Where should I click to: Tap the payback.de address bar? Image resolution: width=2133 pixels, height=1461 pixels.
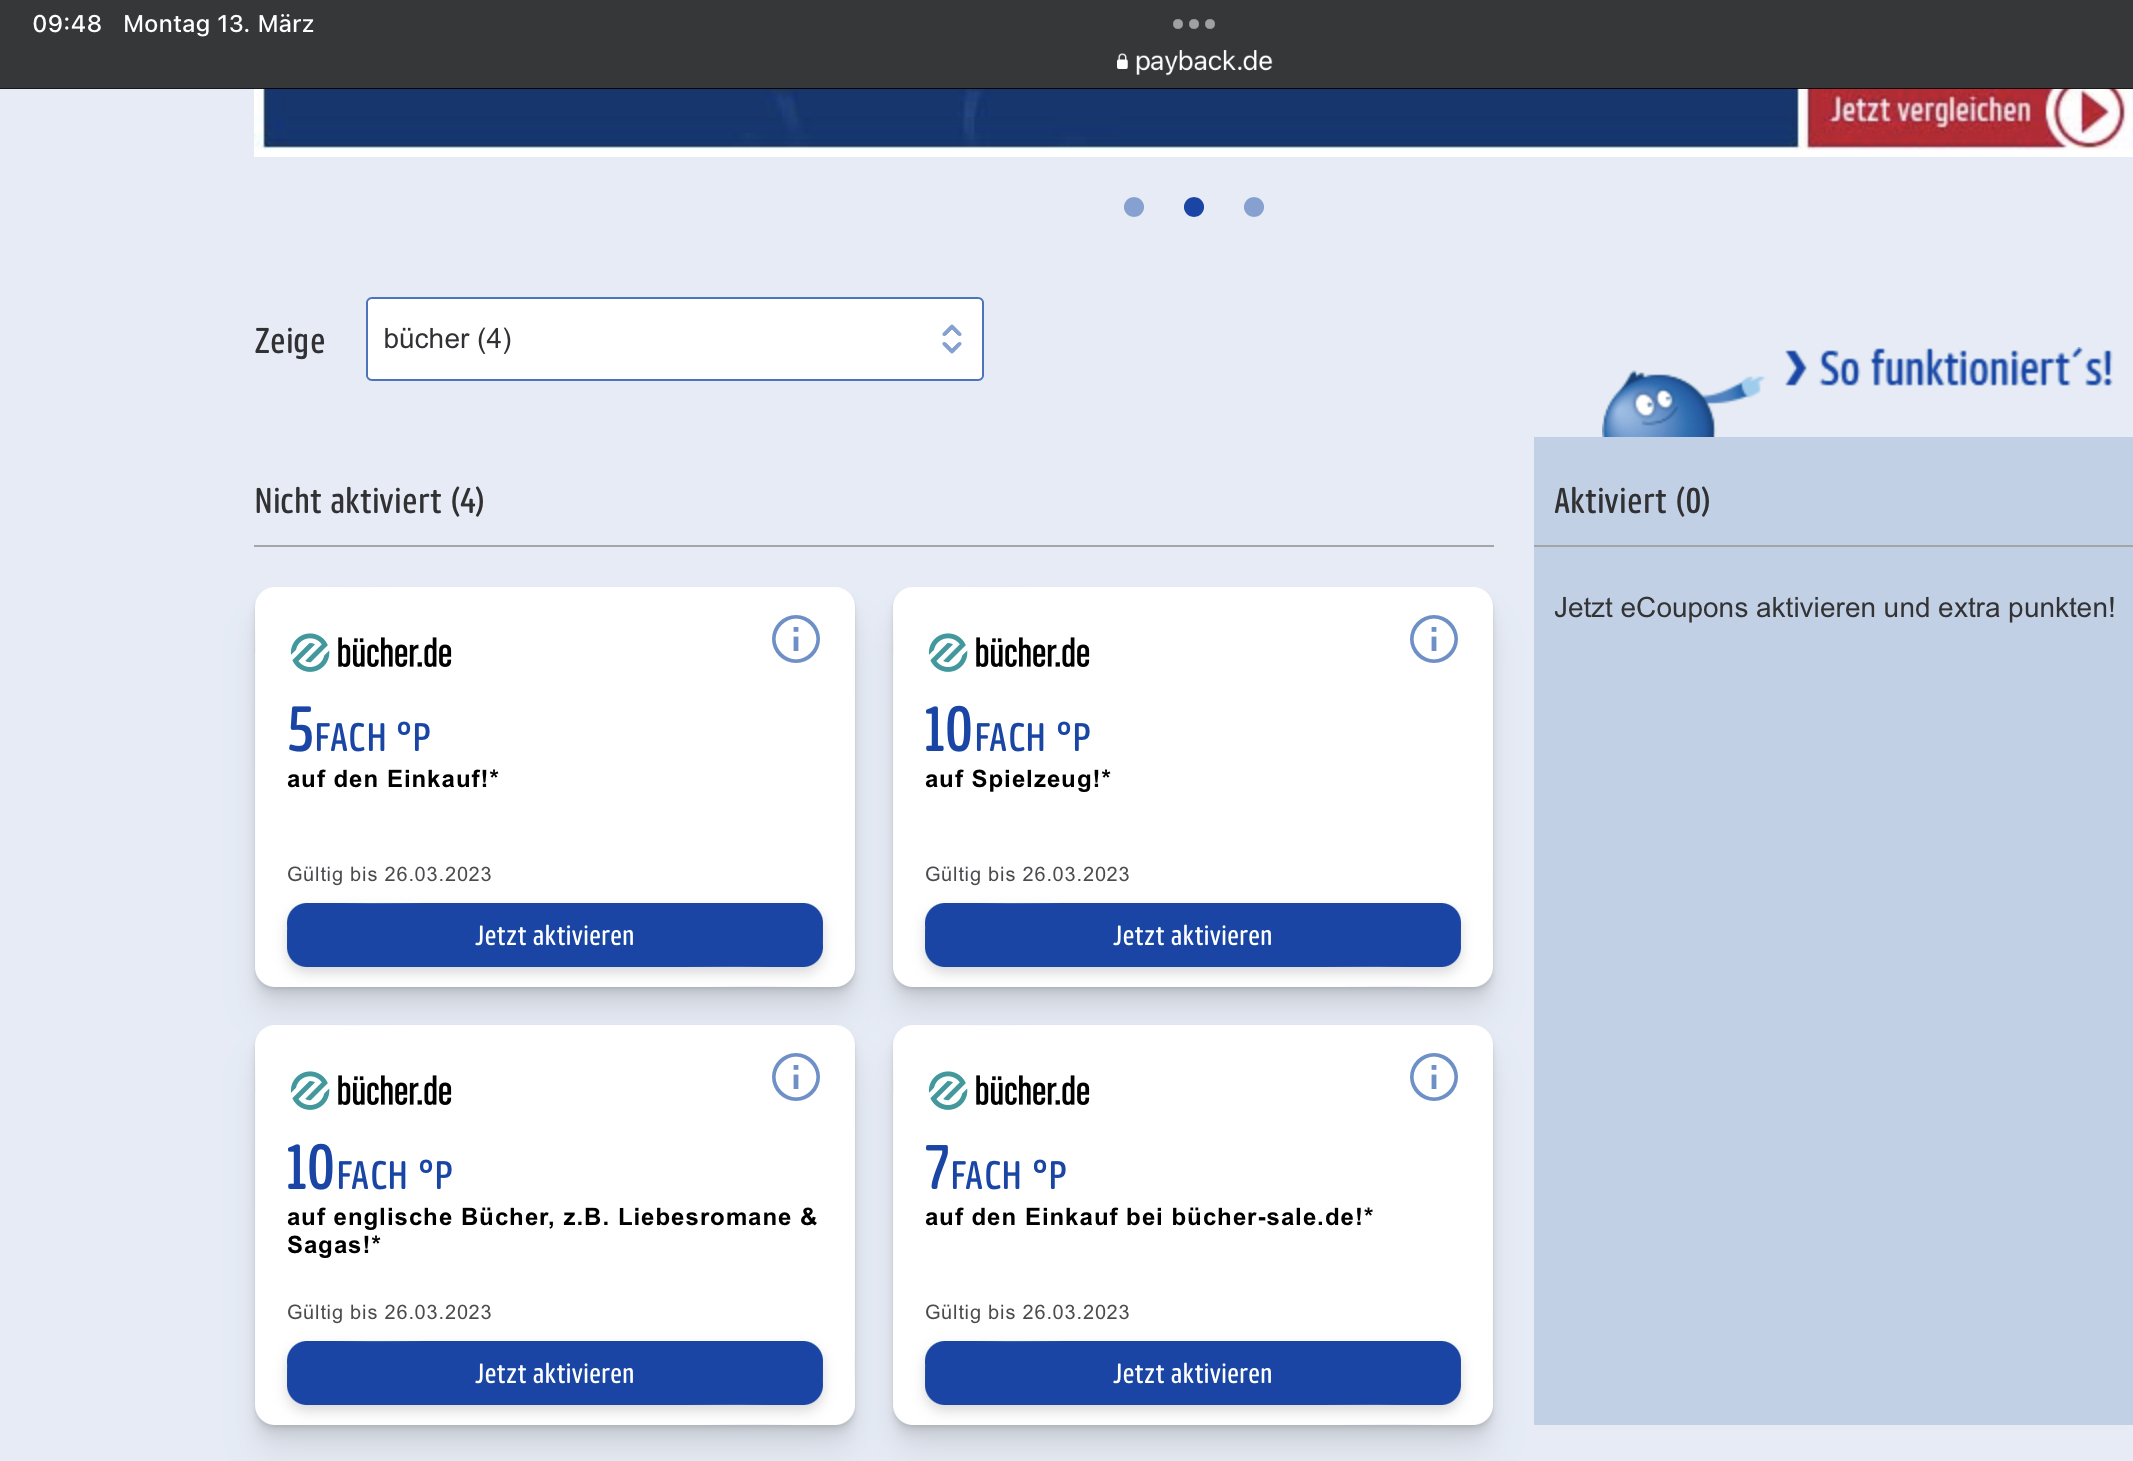point(1194,61)
